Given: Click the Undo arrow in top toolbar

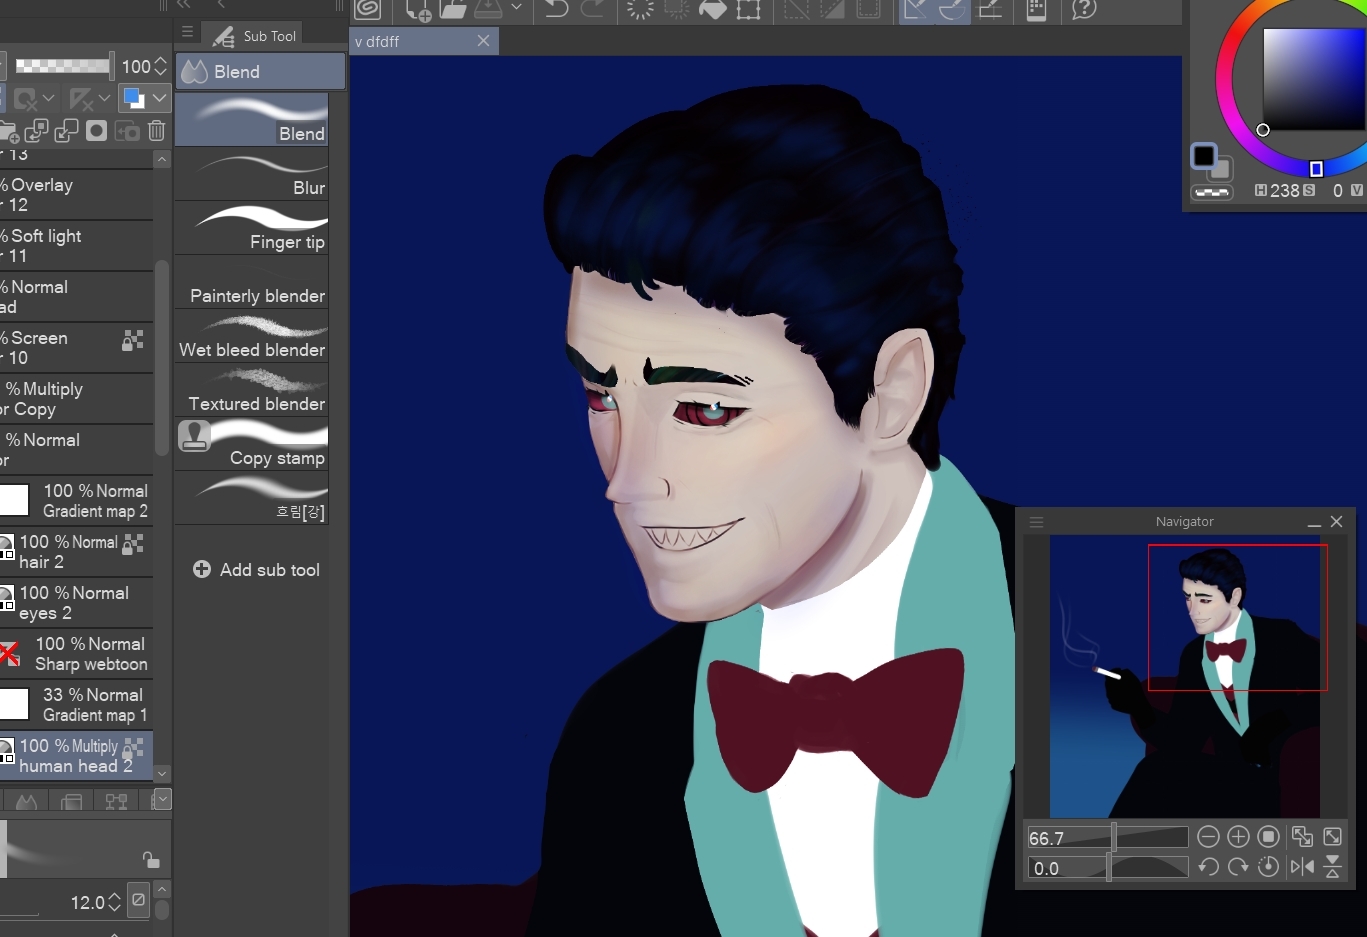Looking at the screenshot, I should pos(557,9).
